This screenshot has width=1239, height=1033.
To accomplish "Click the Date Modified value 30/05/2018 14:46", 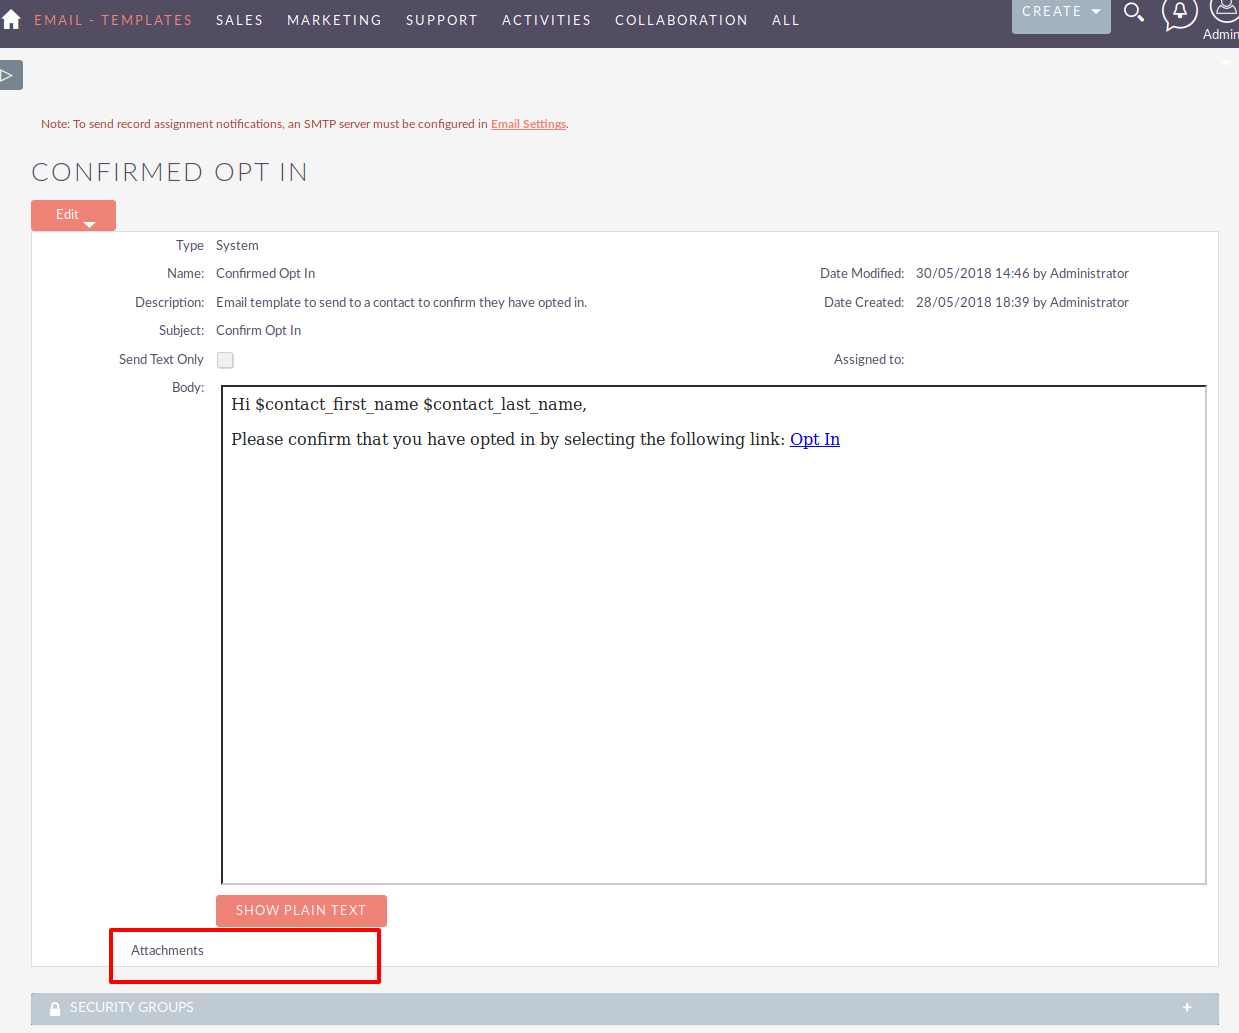I will point(1022,273).
